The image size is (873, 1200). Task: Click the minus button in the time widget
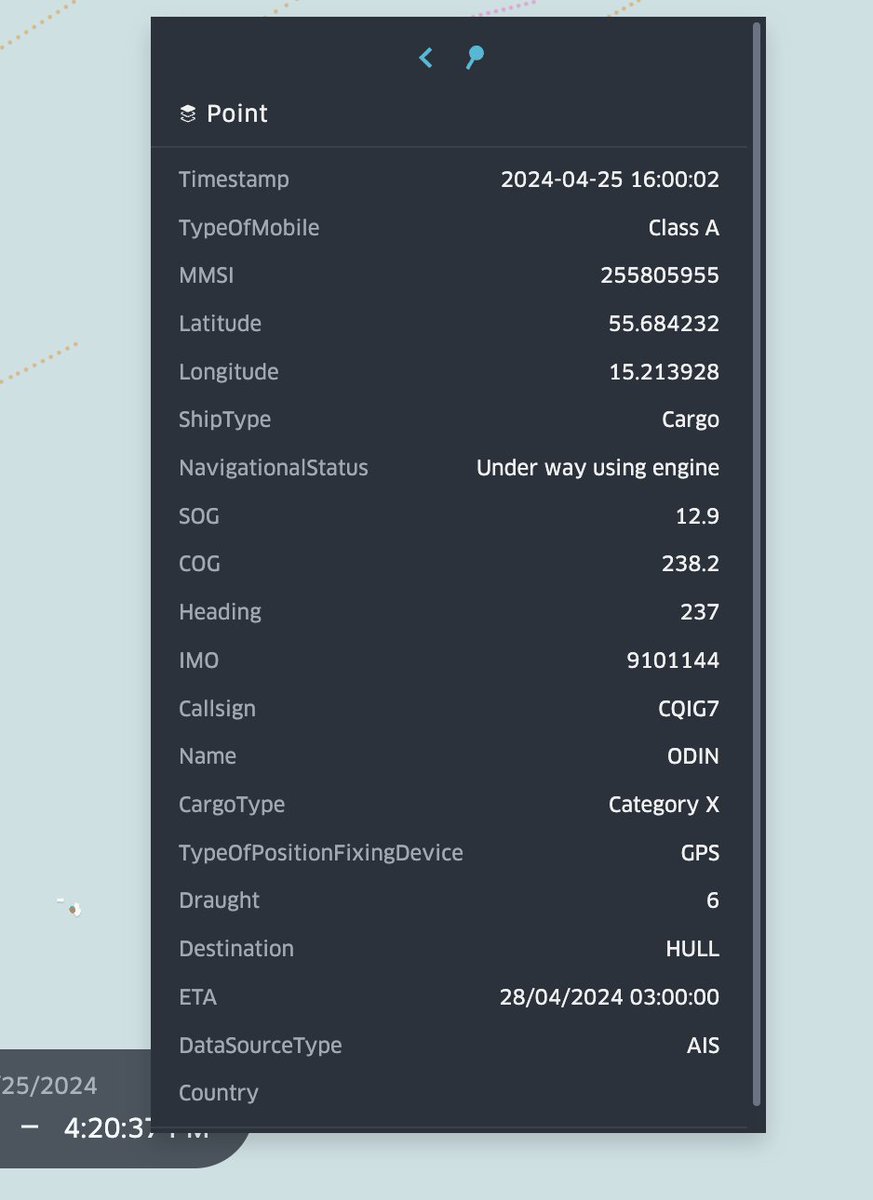pyautogui.click(x=30, y=1127)
